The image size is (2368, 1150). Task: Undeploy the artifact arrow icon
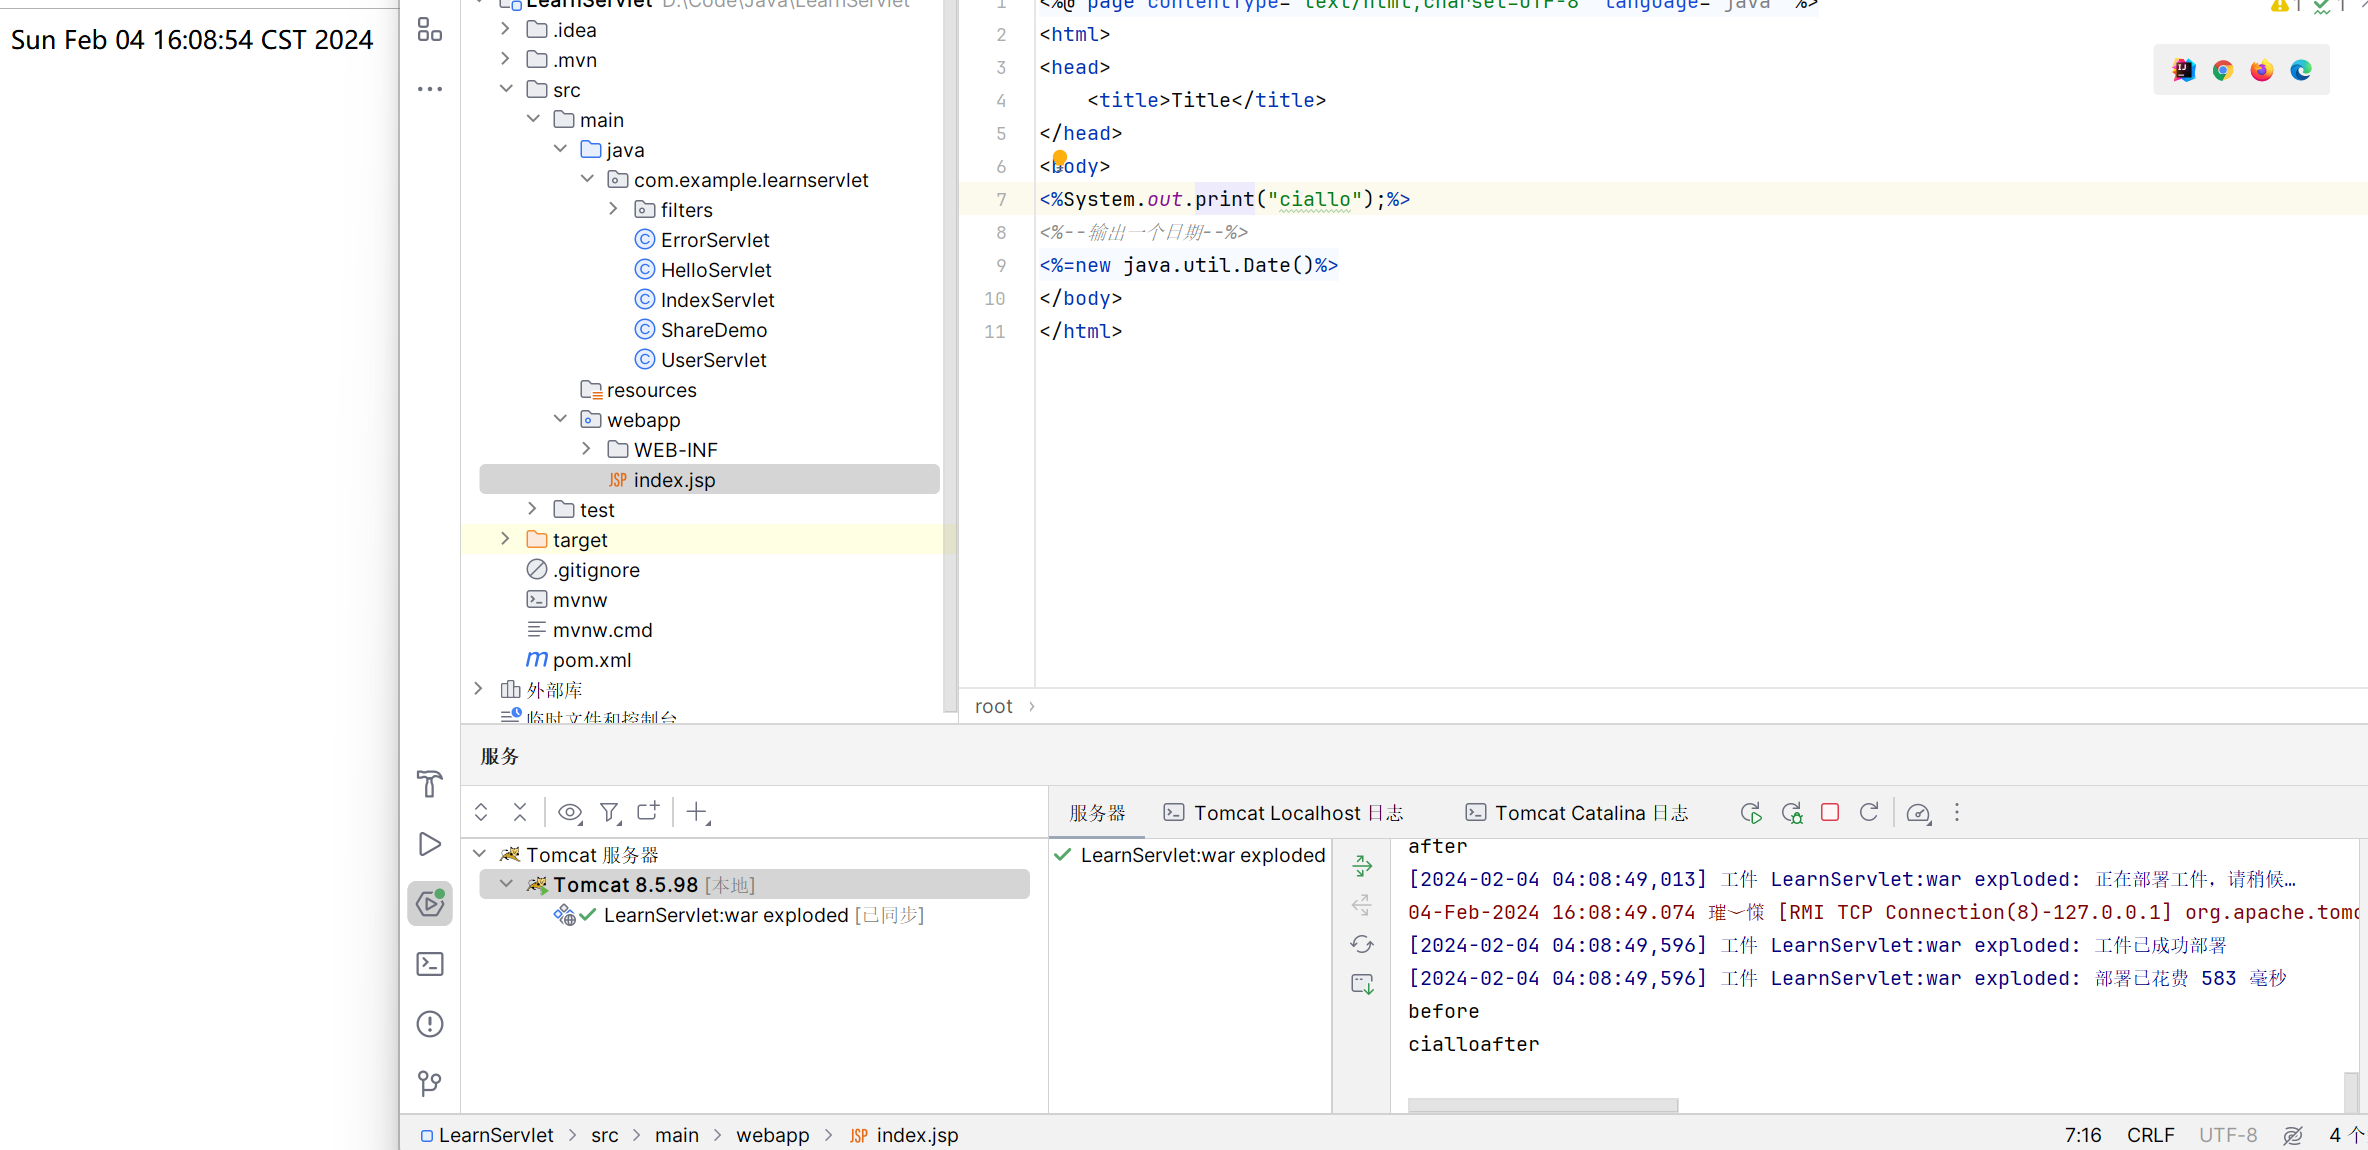(1362, 905)
